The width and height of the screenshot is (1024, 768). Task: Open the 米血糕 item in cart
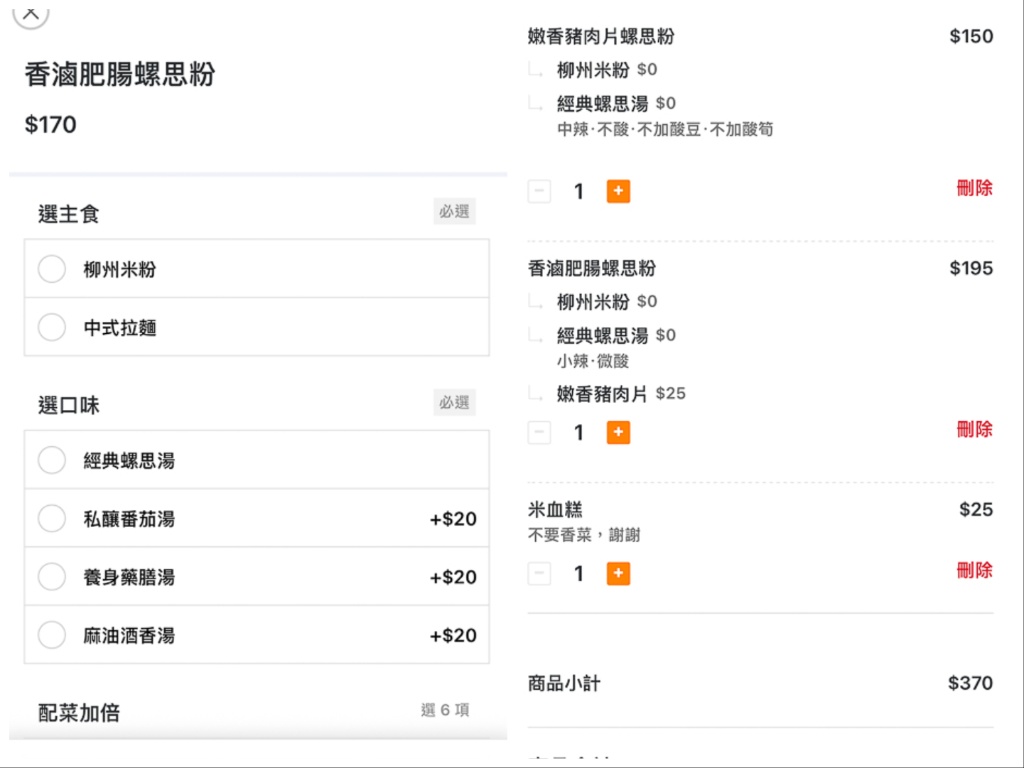(x=555, y=510)
